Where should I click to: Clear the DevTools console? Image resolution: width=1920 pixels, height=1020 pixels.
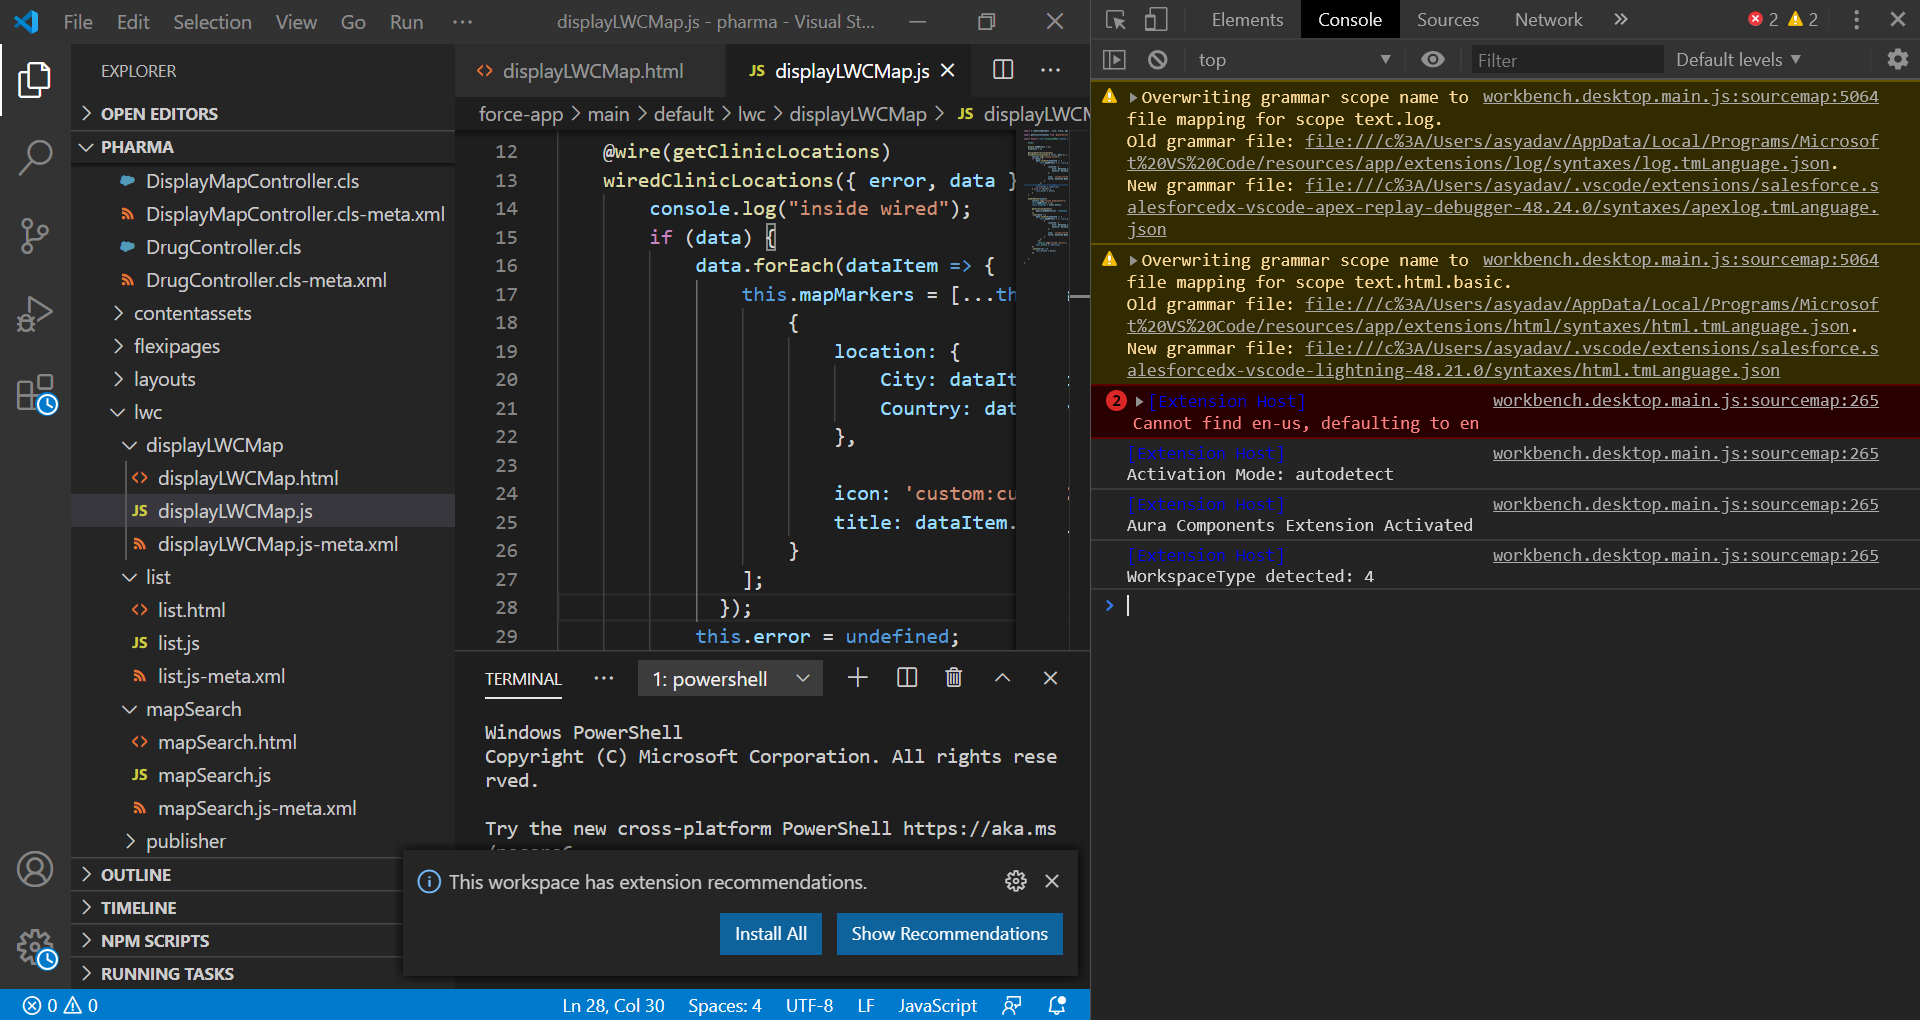pyautogui.click(x=1157, y=59)
